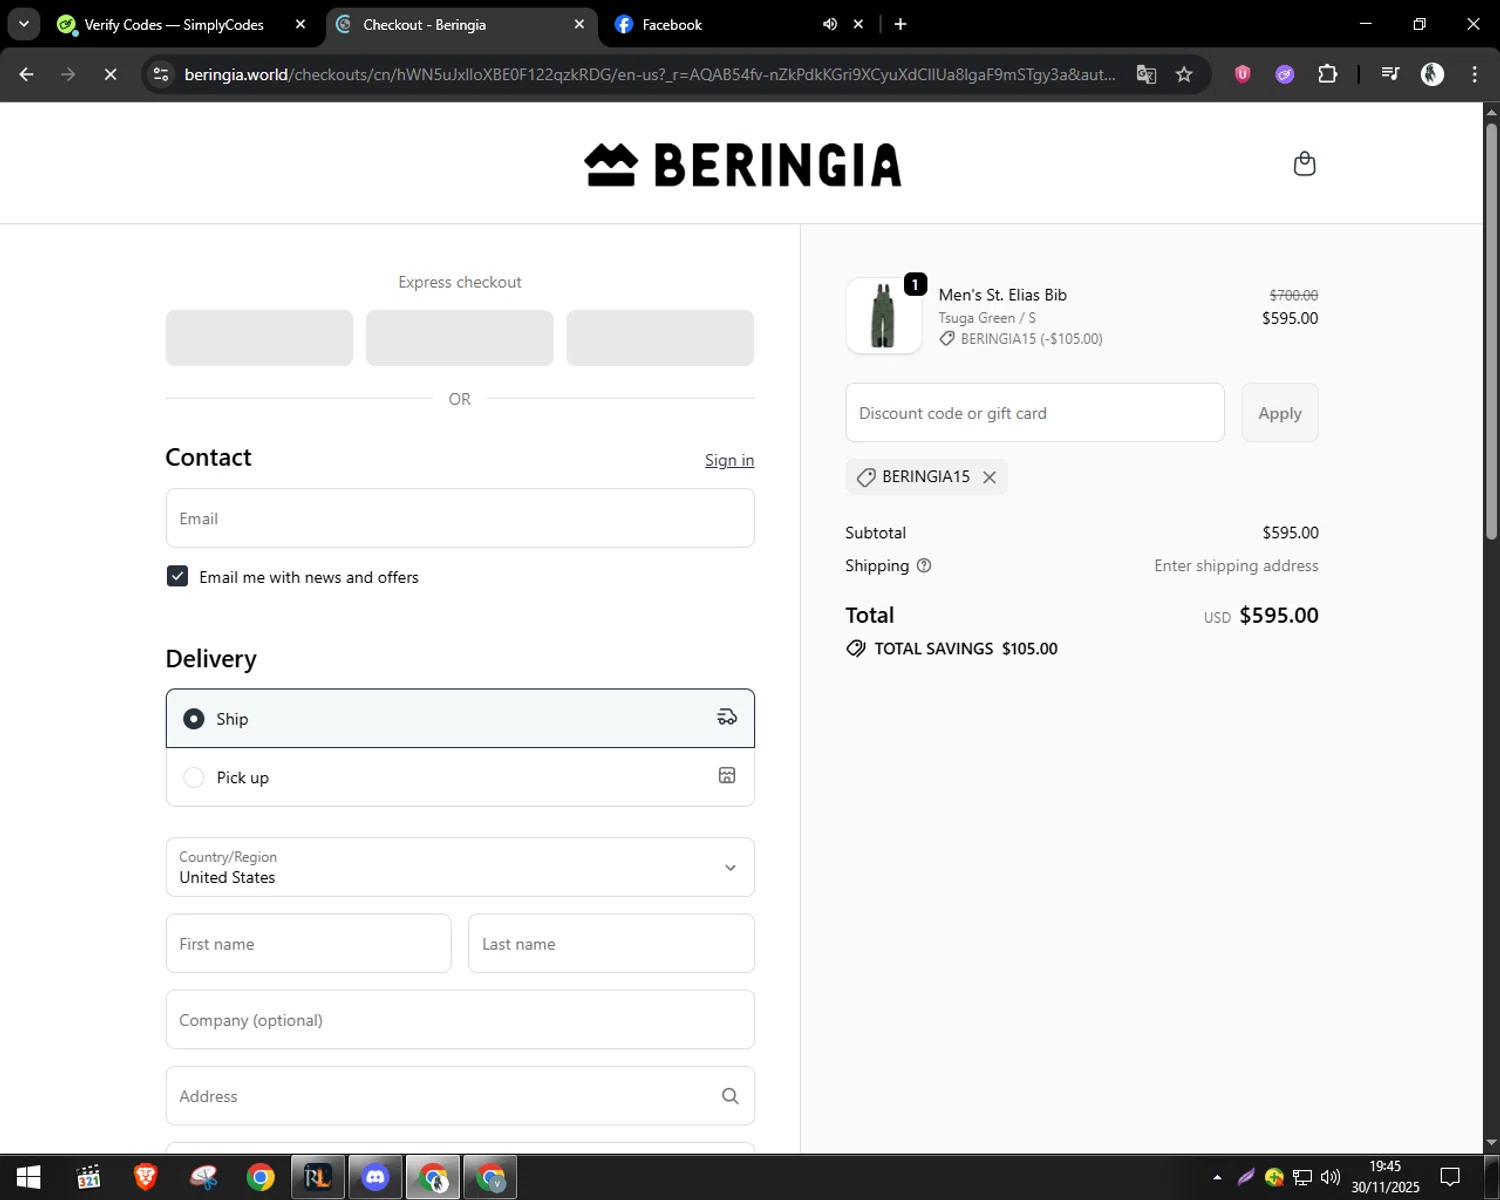Mute the Facebook tab audio icon
The height and width of the screenshot is (1200, 1500).
[830, 24]
